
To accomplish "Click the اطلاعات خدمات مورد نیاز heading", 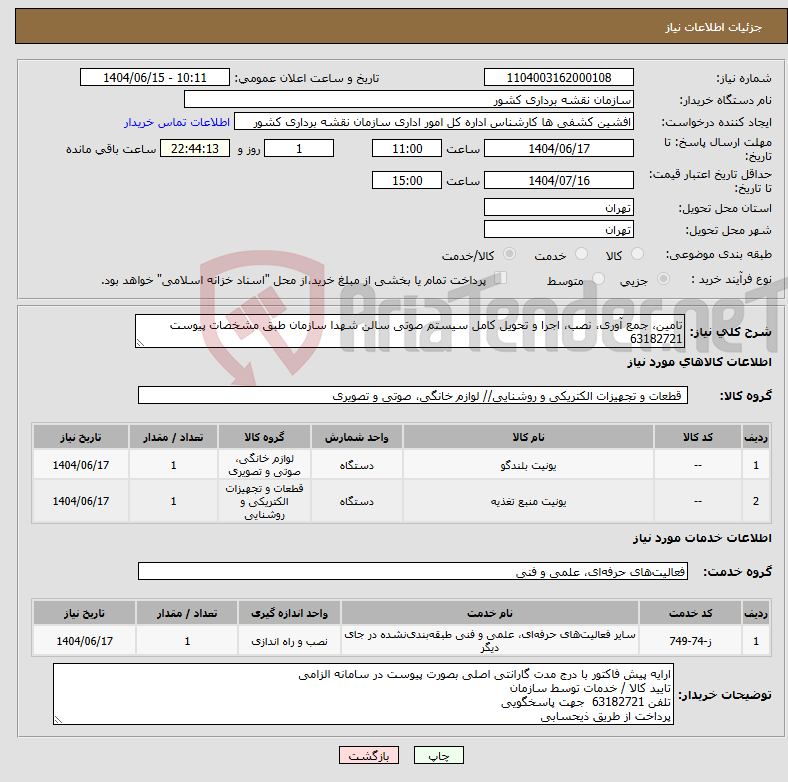I will 702,538.
